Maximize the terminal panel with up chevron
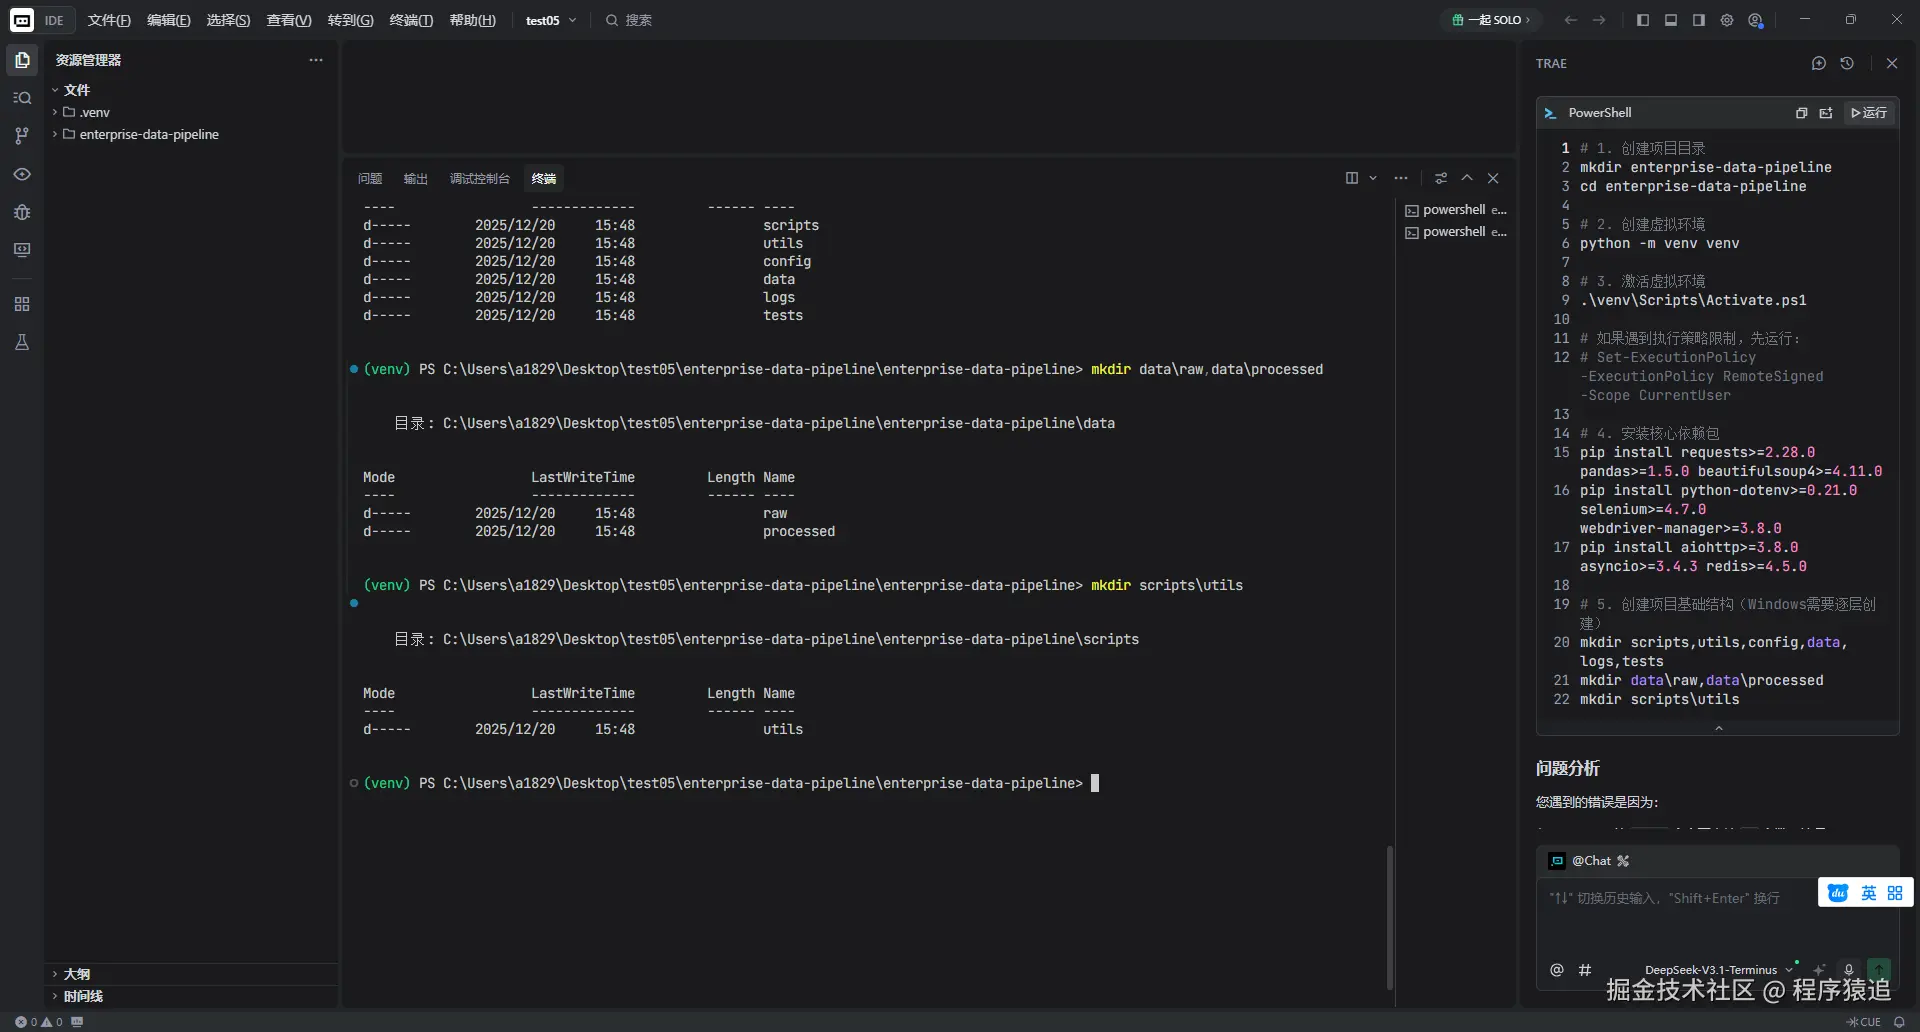1920x1032 pixels. click(1467, 178)
